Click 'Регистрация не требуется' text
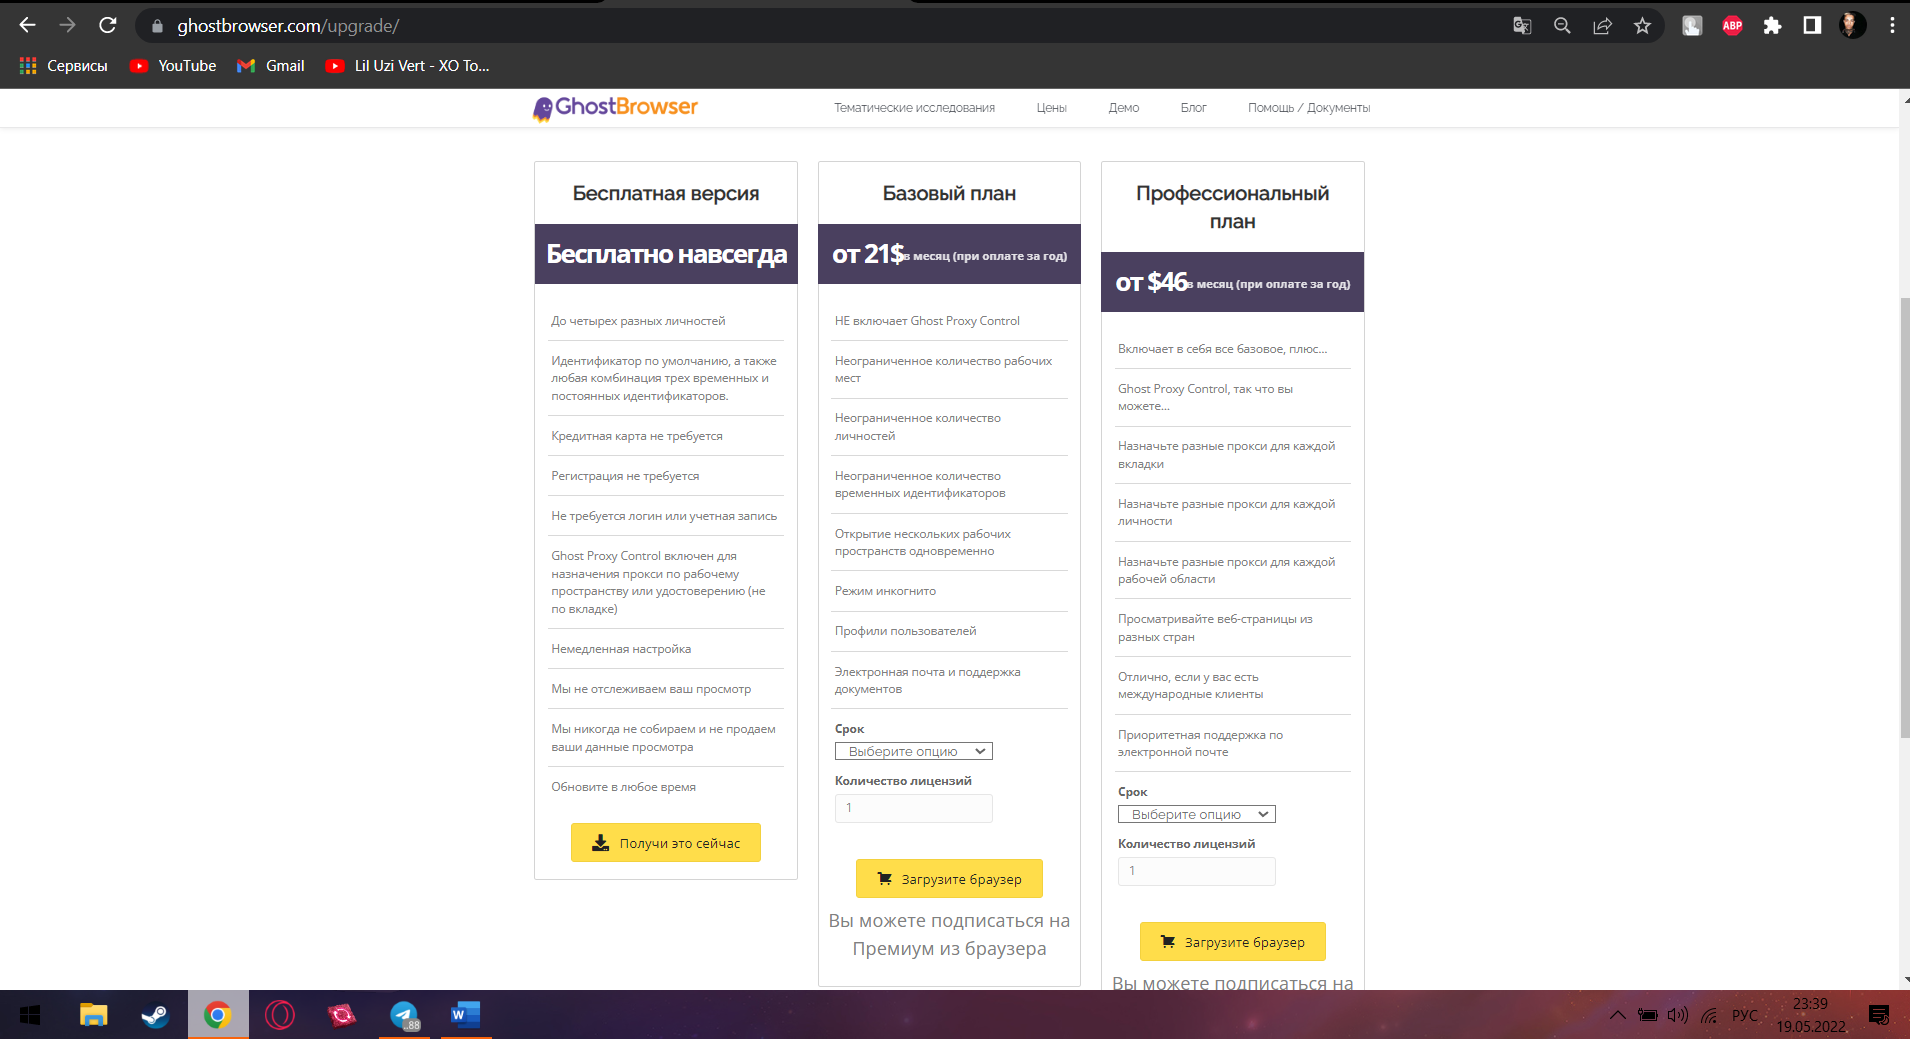This screenshot has width=1910, height=1039. point(625,476)
